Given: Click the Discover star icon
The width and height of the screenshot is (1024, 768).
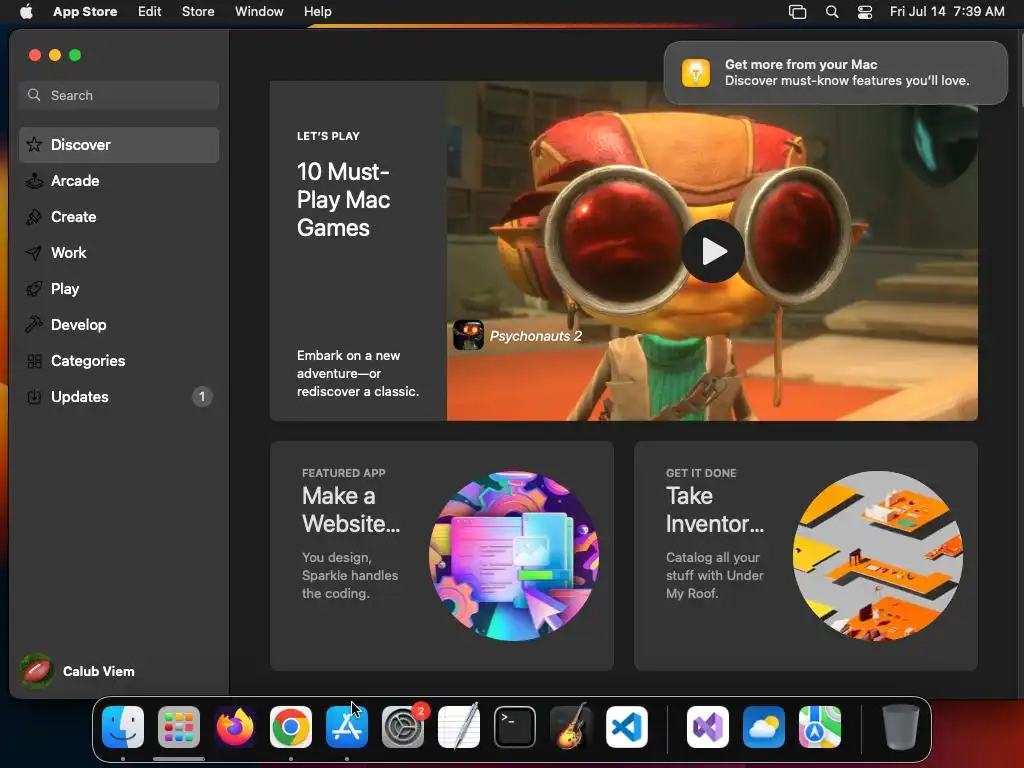Looking at the screenshot, I should pyautogui.click(x=34, y=145).
